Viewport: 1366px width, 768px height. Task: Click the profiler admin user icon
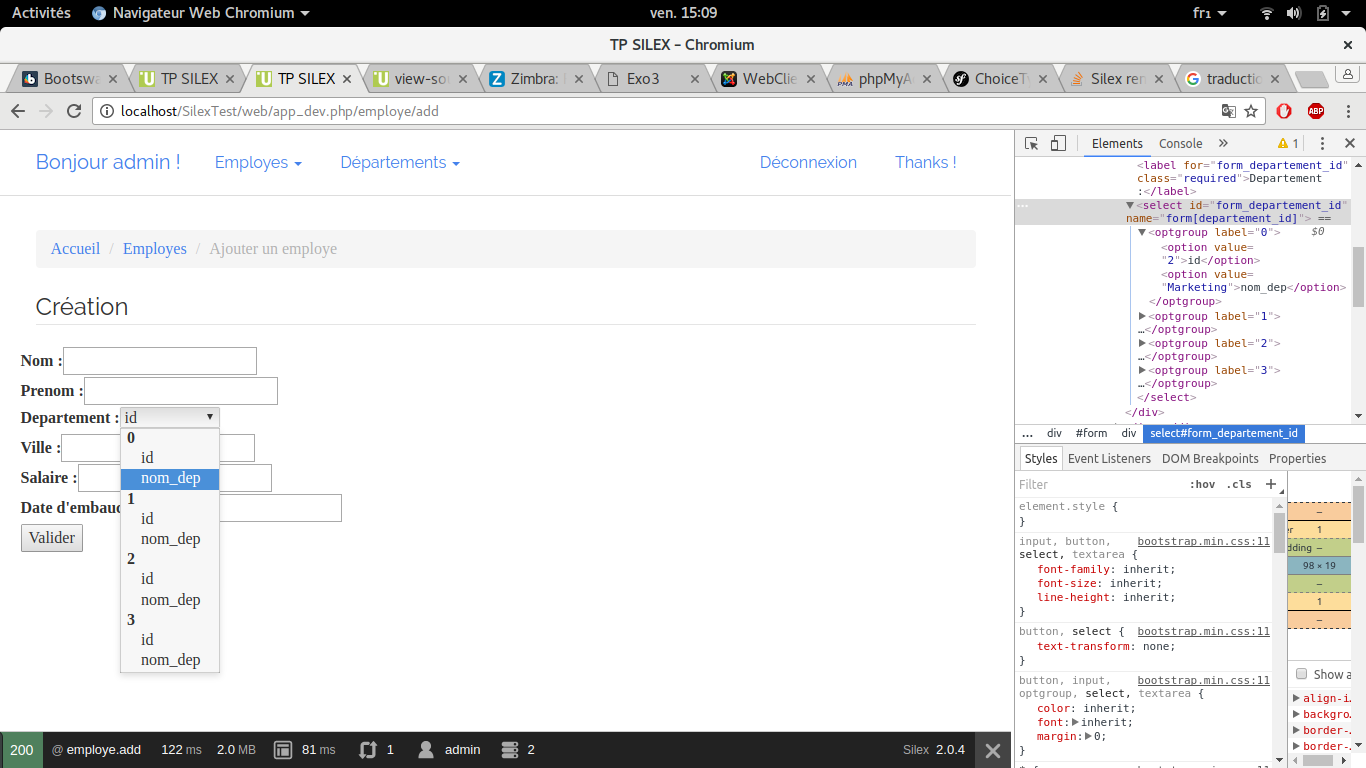tap(426, 749)
